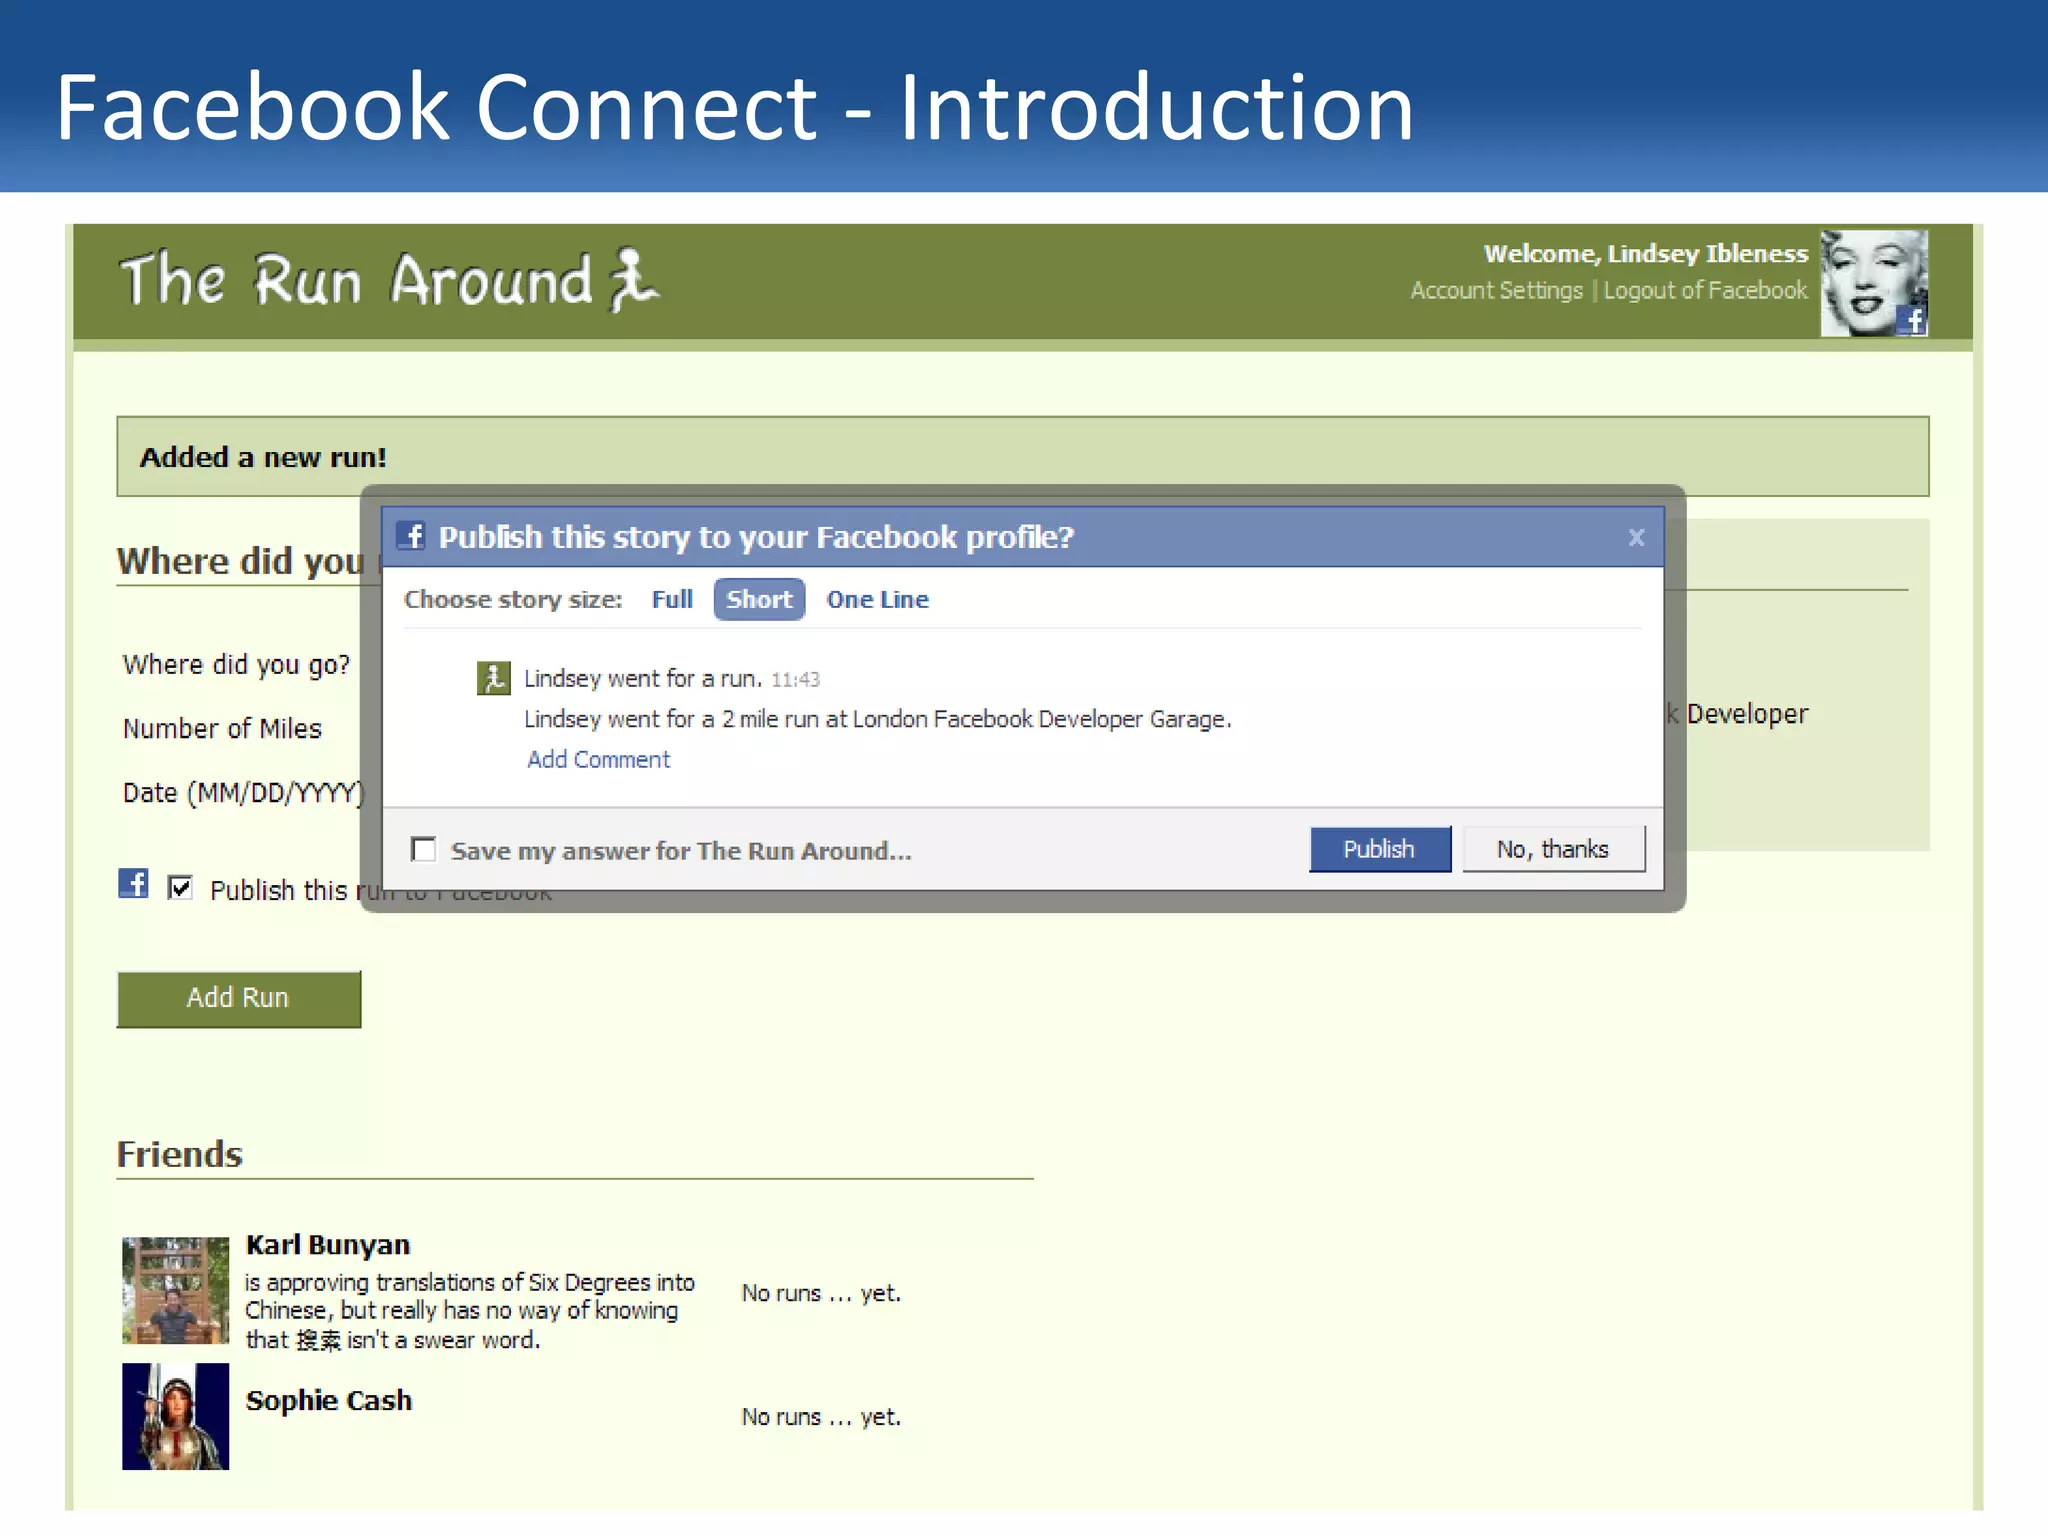Close the Publish story dialog
The height and width of the screenshot is (1536, 2048).
coord(1636,537)
